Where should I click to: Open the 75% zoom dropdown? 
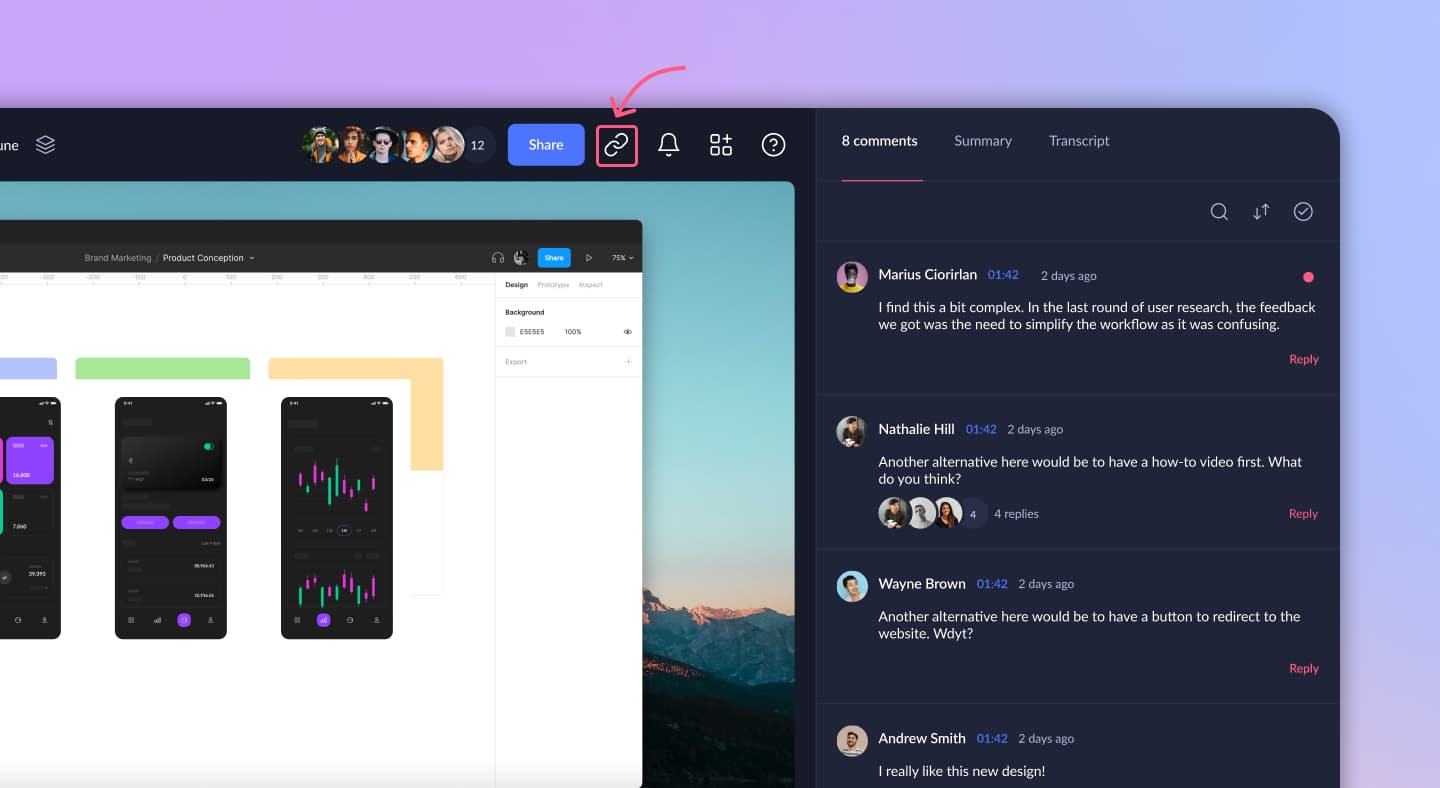(623, 258)
